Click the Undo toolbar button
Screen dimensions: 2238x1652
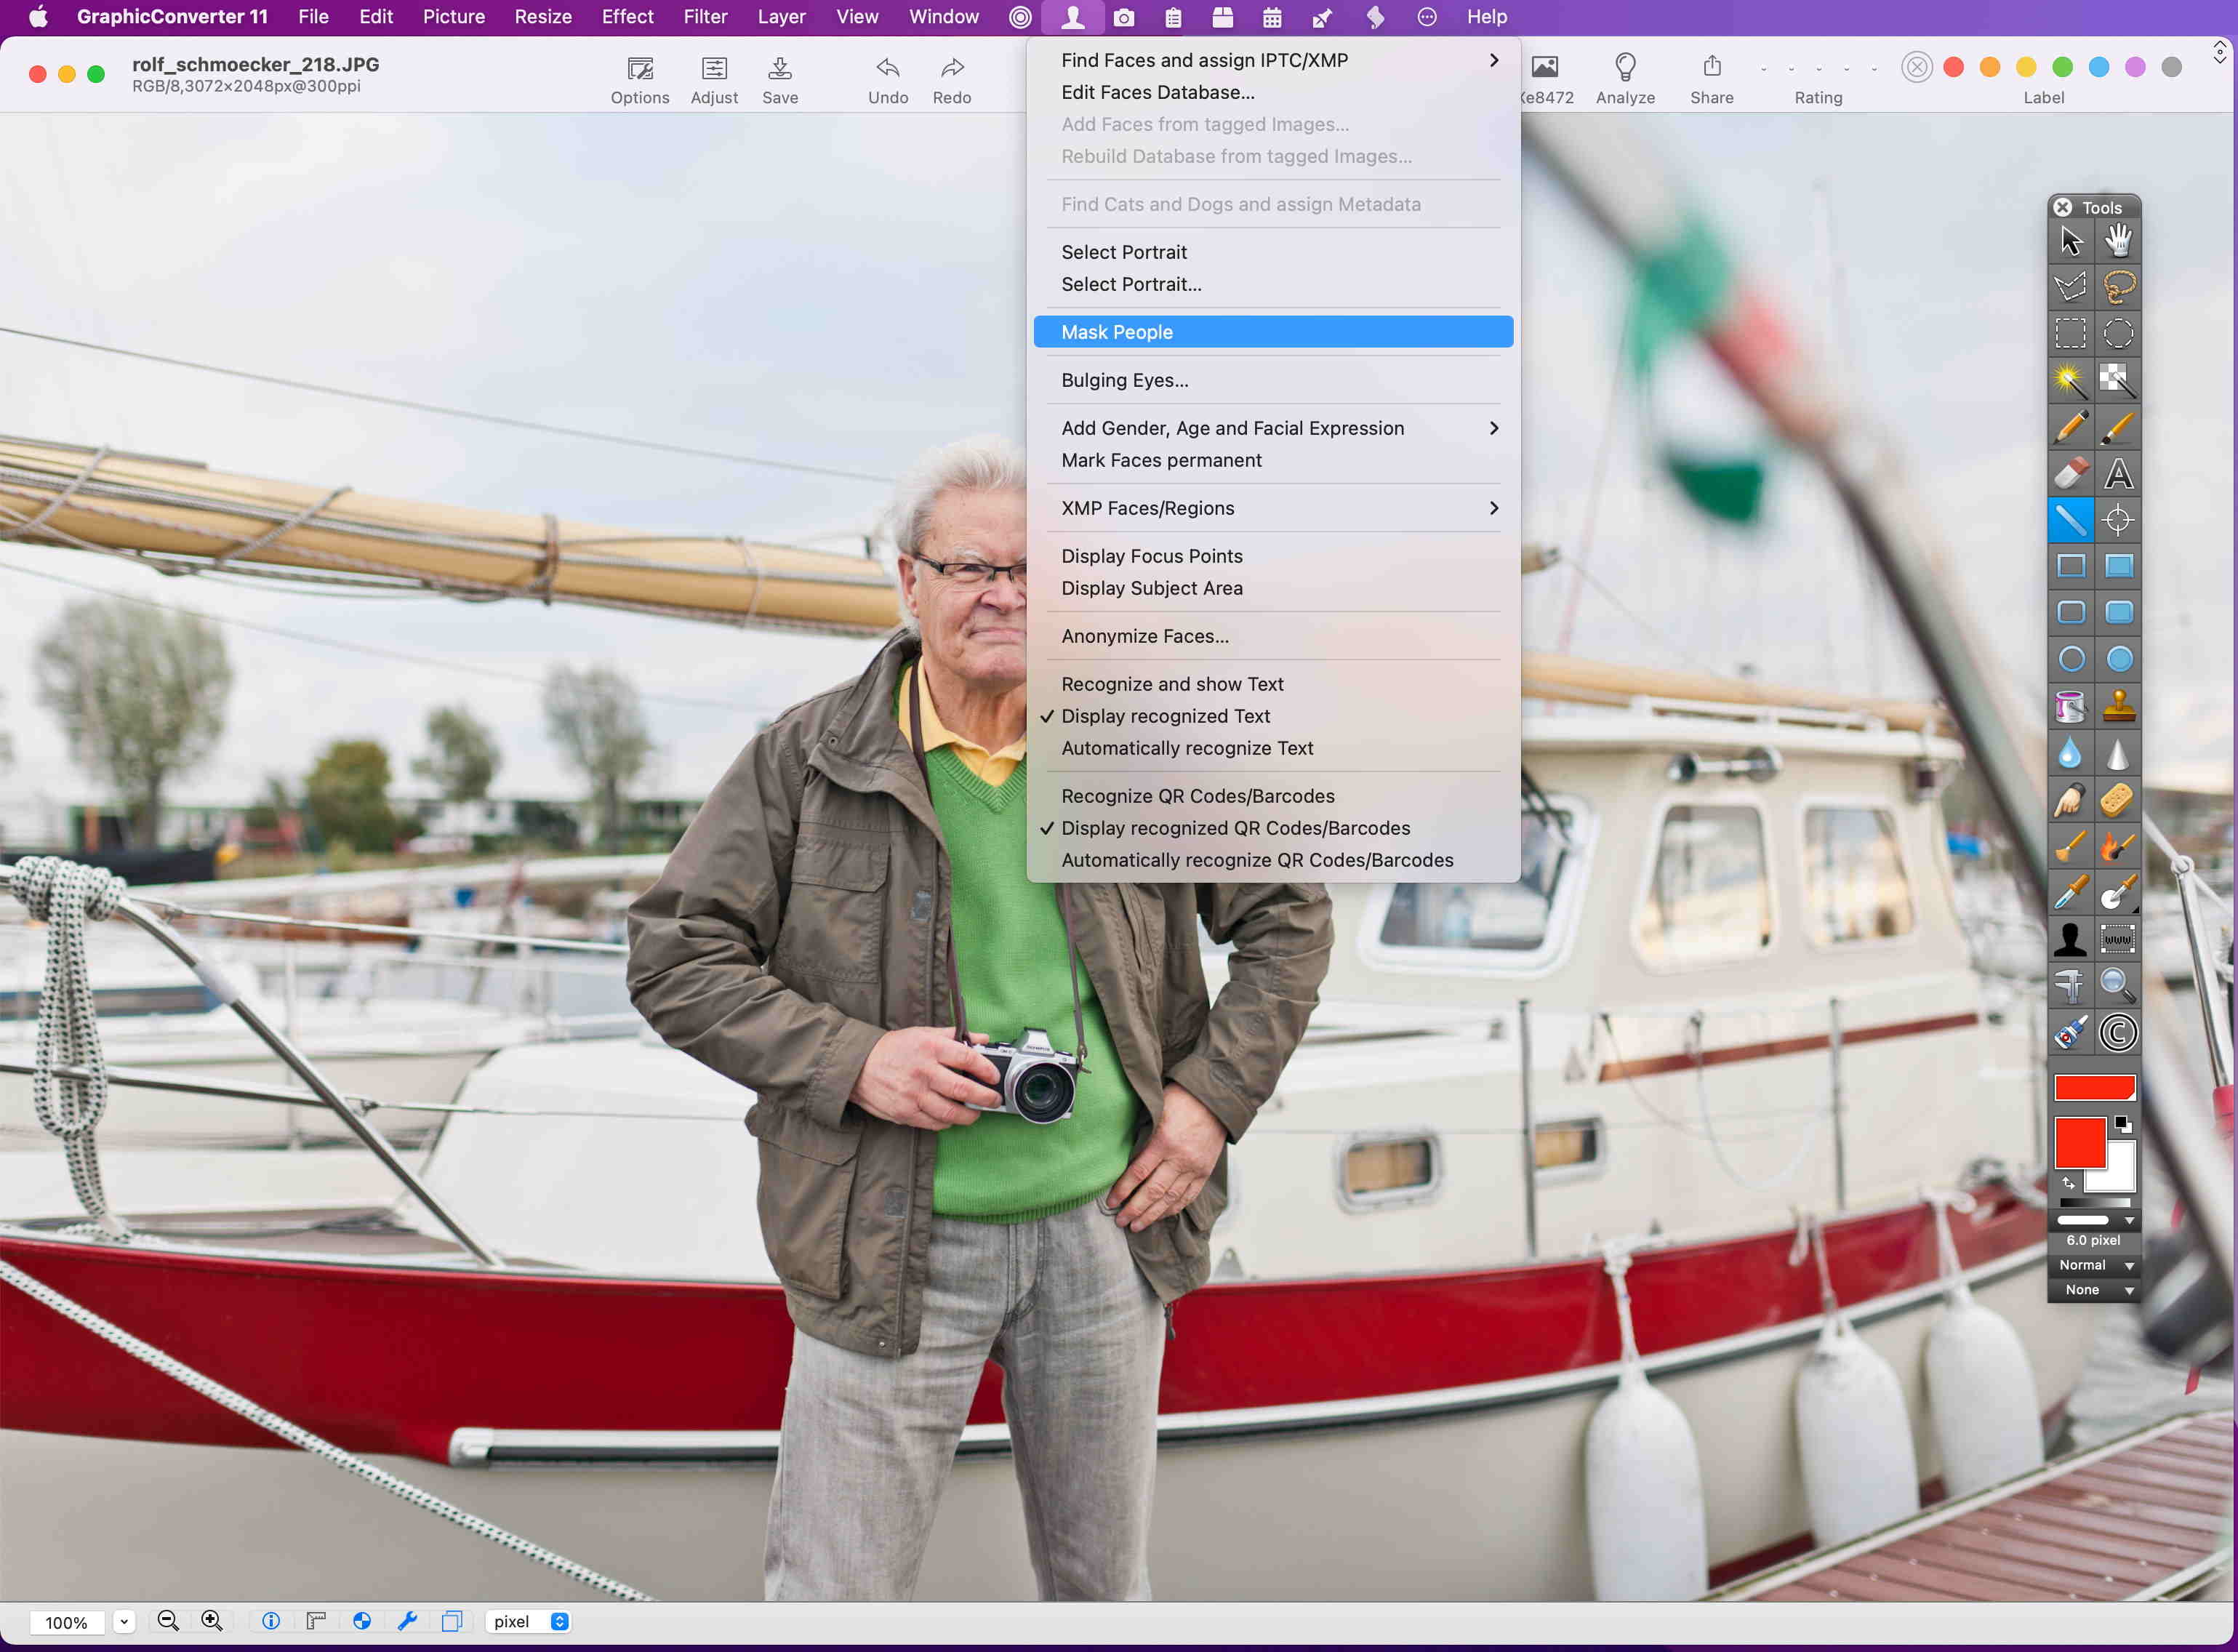[x=888, y=80]
